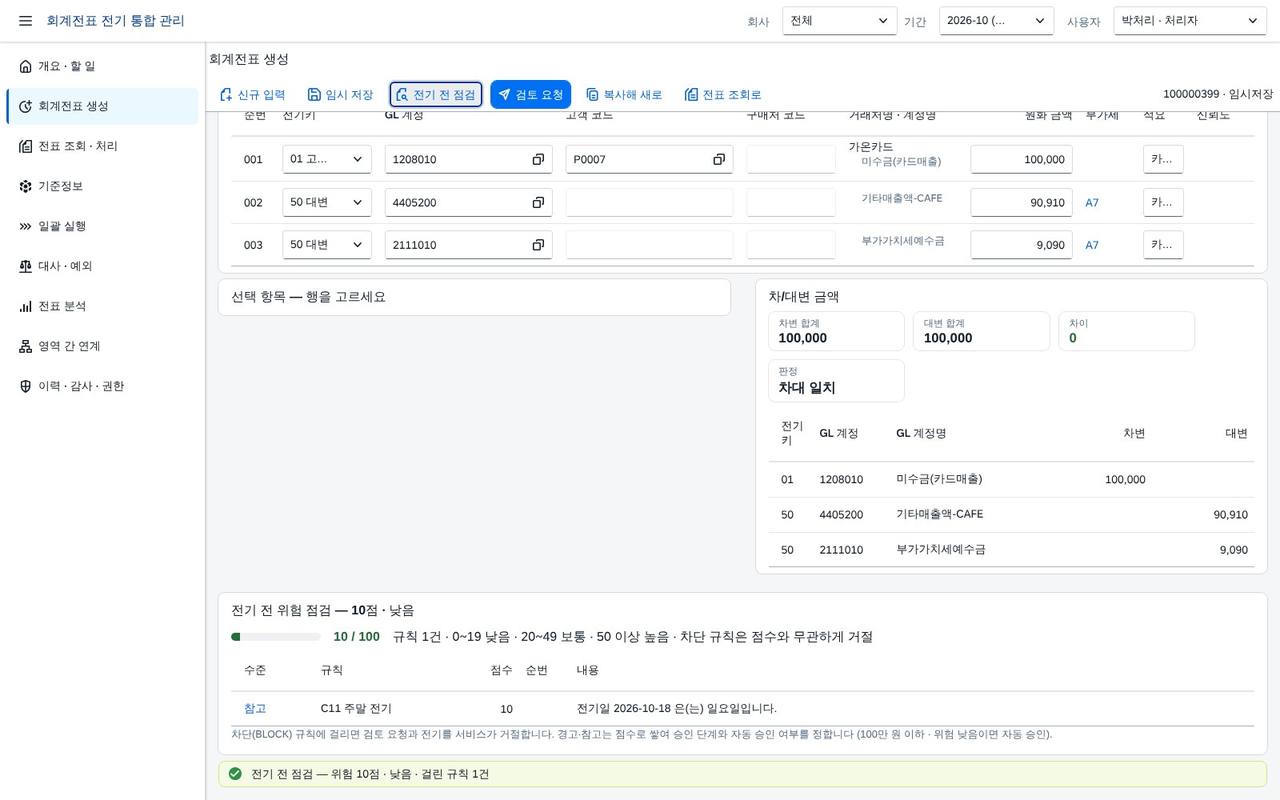Navigate to 대사 · 예외 in sidebar
The width and height of the screenshot is (1280, 800).
point(102,266)
